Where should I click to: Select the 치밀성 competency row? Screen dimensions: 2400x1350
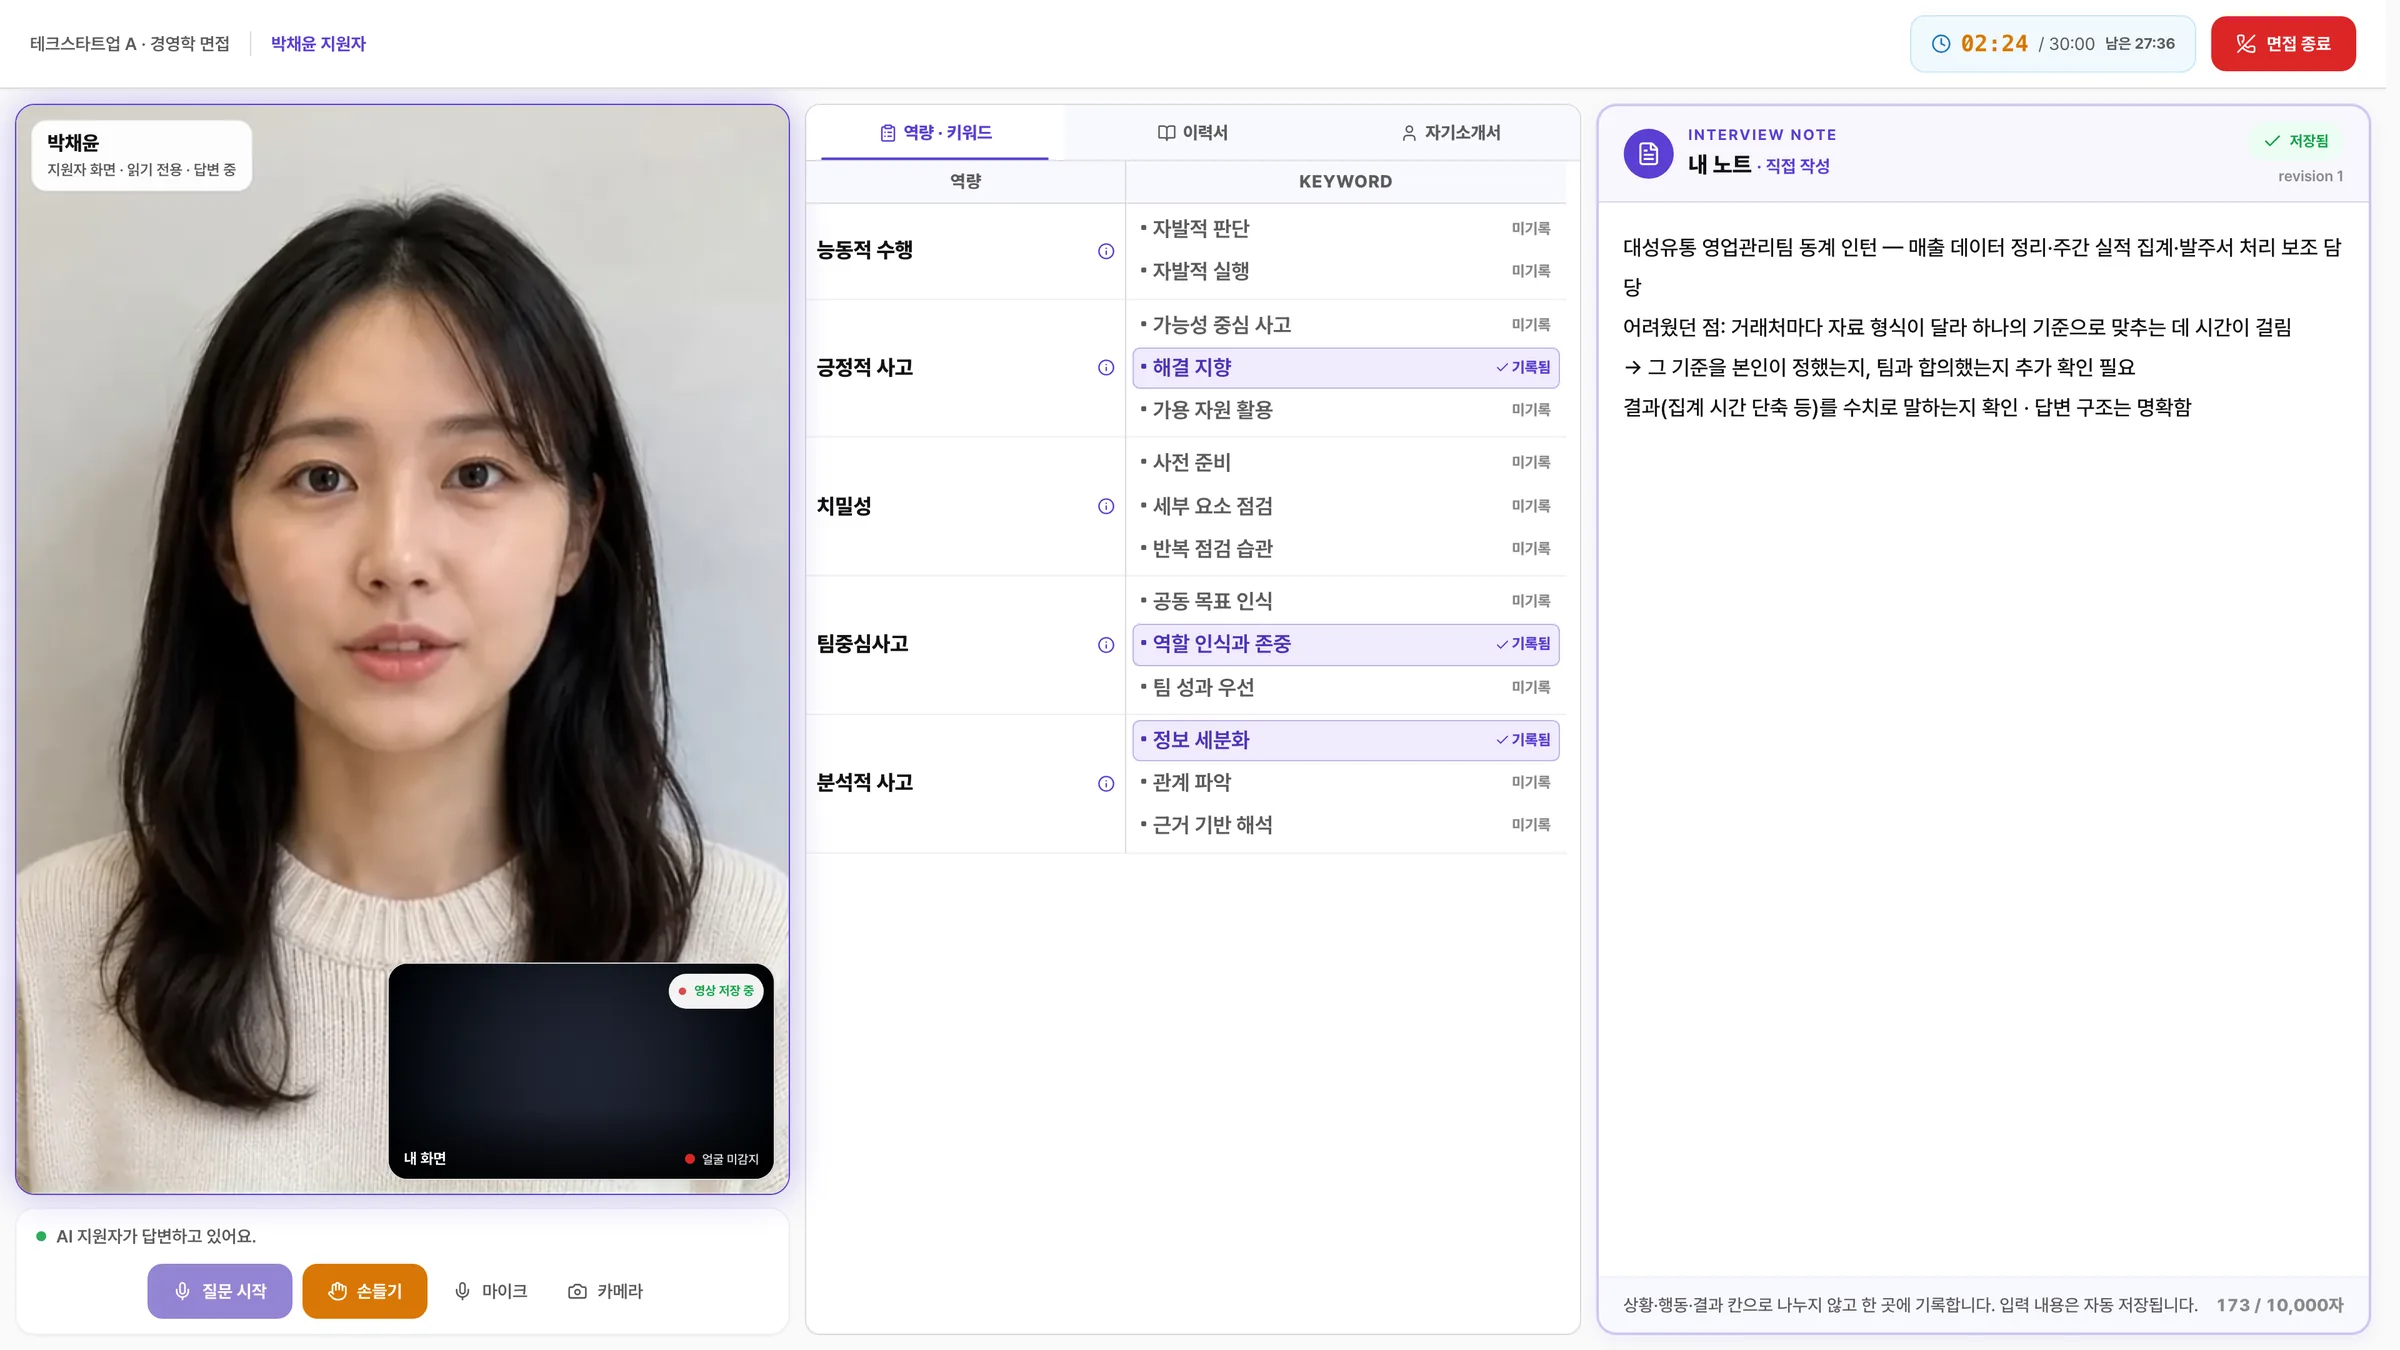tap(965, 506)
